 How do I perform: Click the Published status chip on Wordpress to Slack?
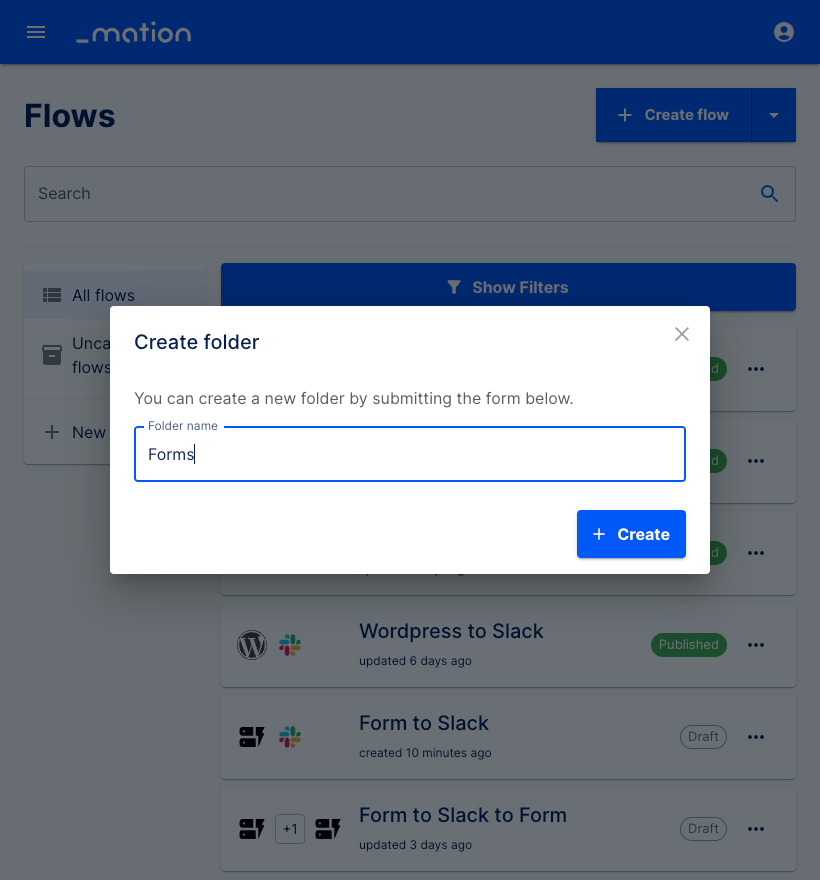click(688, 645)
